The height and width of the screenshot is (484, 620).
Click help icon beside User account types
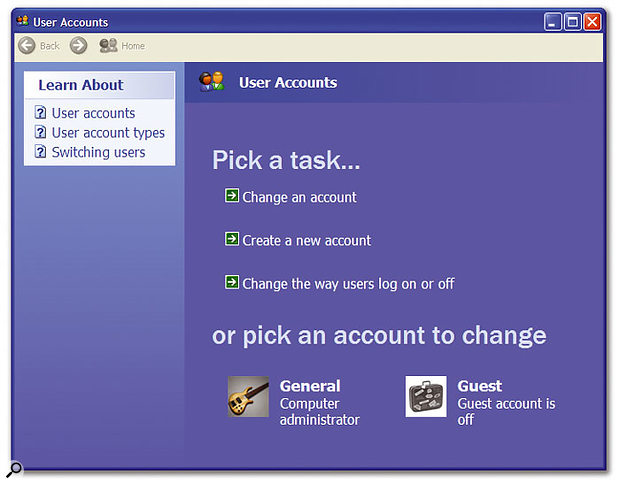click(x=40, y=132)
